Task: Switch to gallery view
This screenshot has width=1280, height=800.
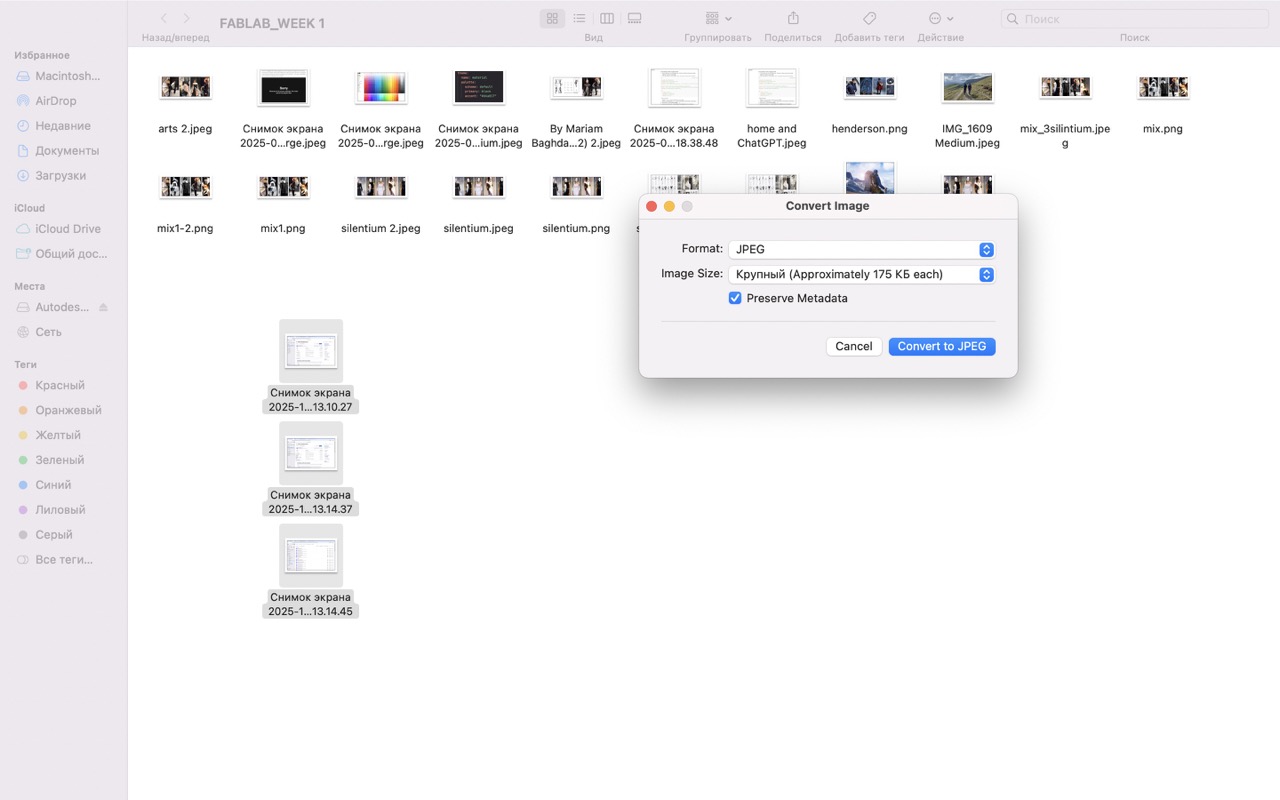Action: (634, 18)
